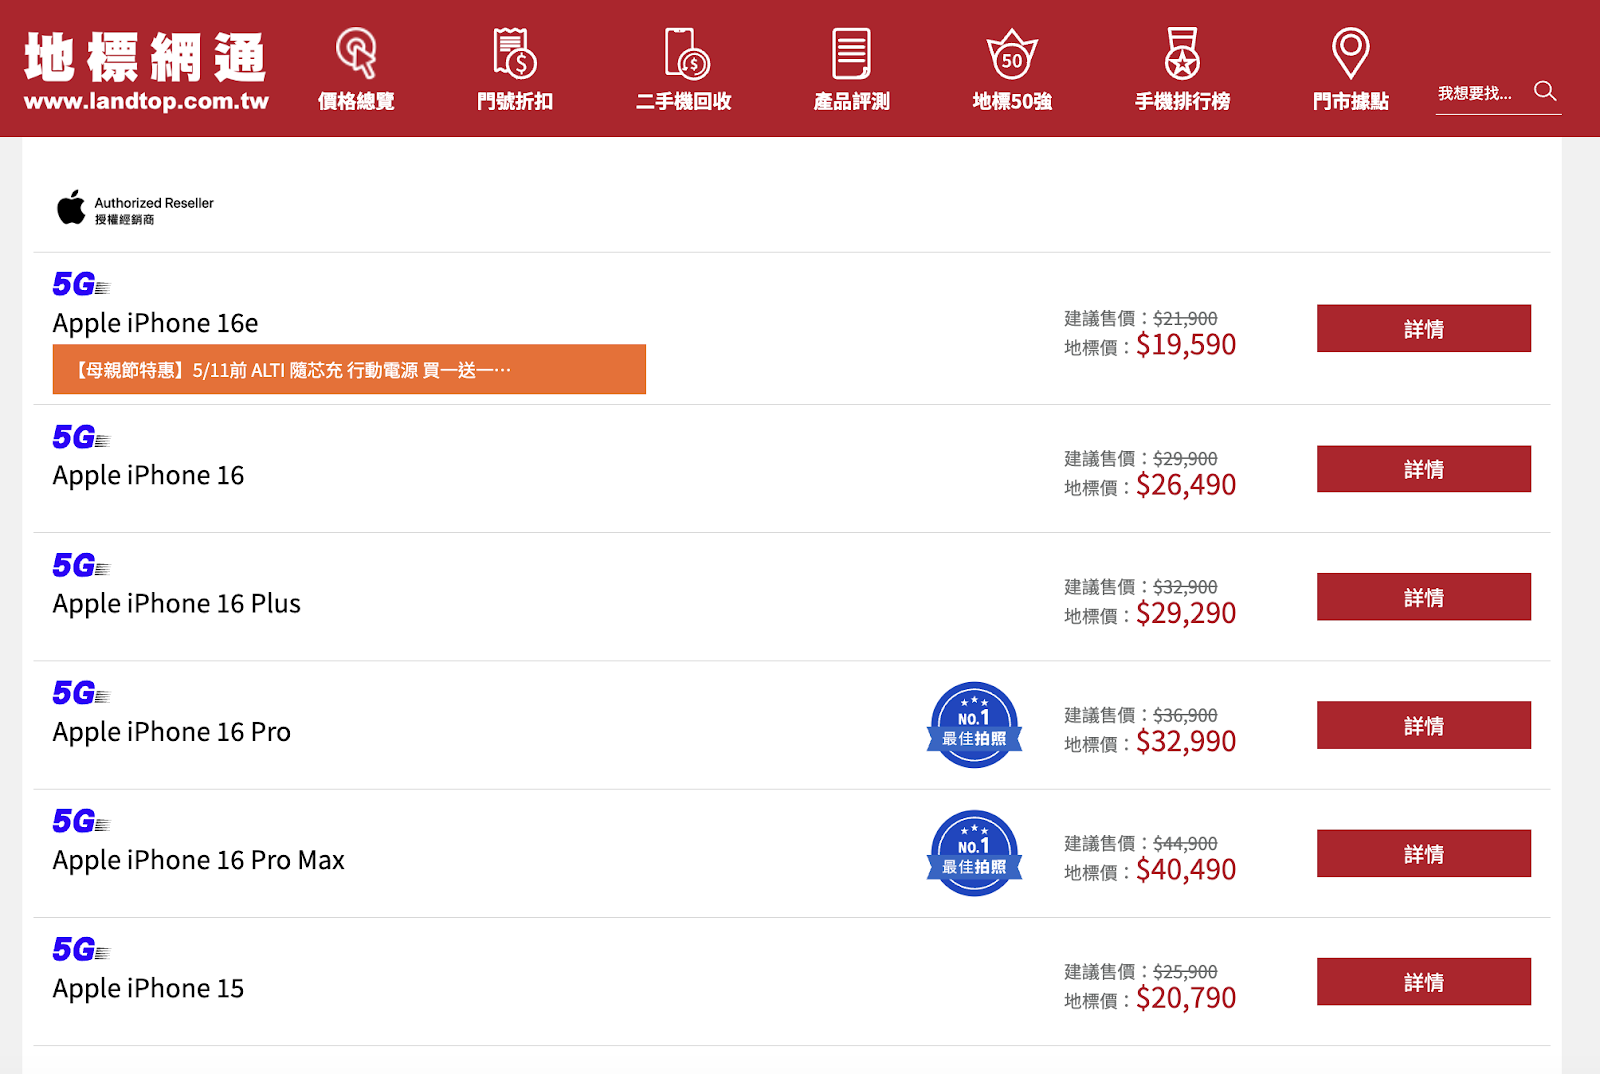Screen dimensions: 1600x1074
Task: Open the Apple iPhone 16 Pro Max link
Action: 198,860
